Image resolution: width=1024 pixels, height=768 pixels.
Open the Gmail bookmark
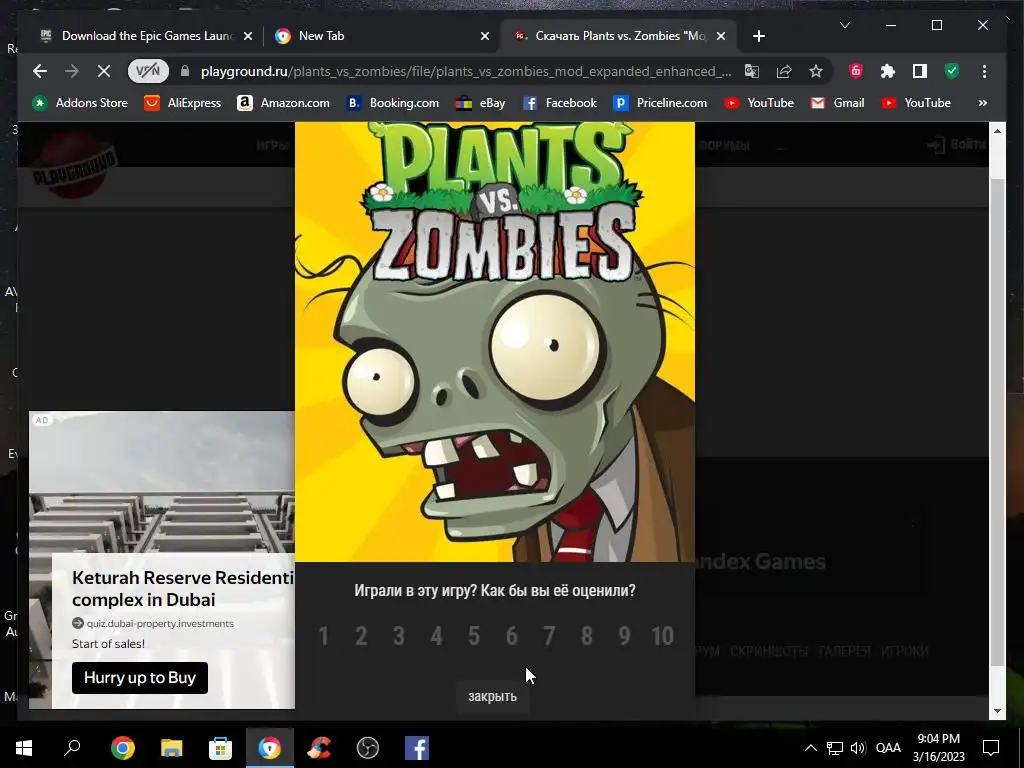837,103
